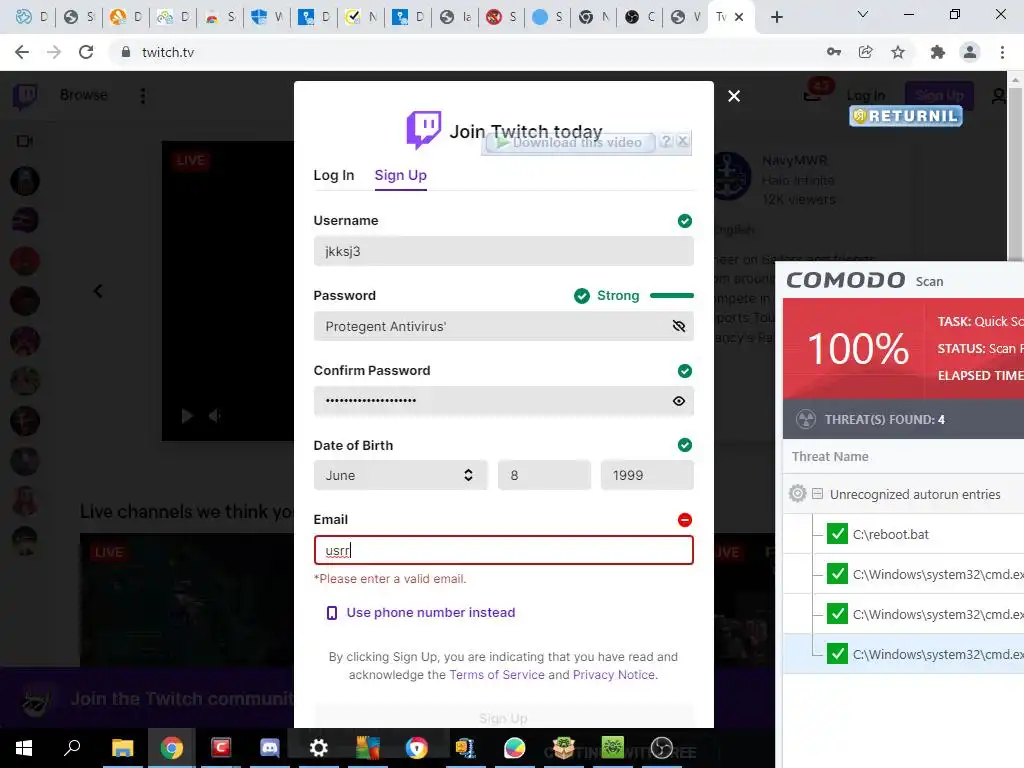Click Twitch followed channels camera icon
Image resolution: width=1024 pixels, height=768 pixels.
(x=25, y=141)
